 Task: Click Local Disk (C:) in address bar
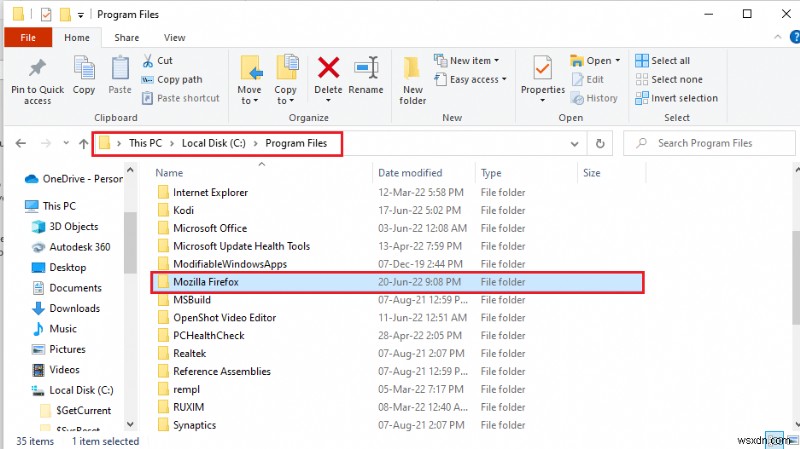pyautogui.click(x=214, y=143)
